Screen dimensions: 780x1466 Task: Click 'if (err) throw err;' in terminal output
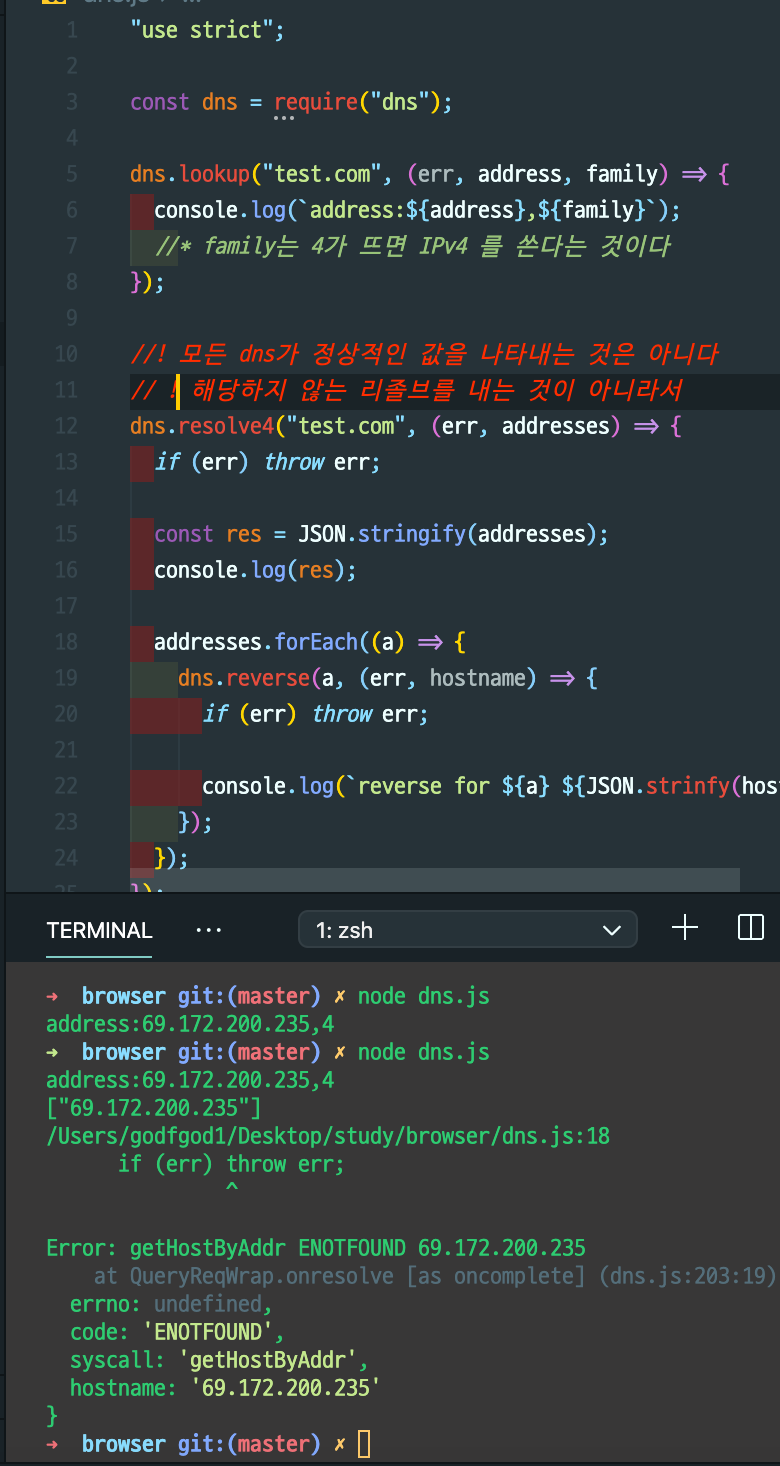pyautogui.click(x=232, y=1164)
